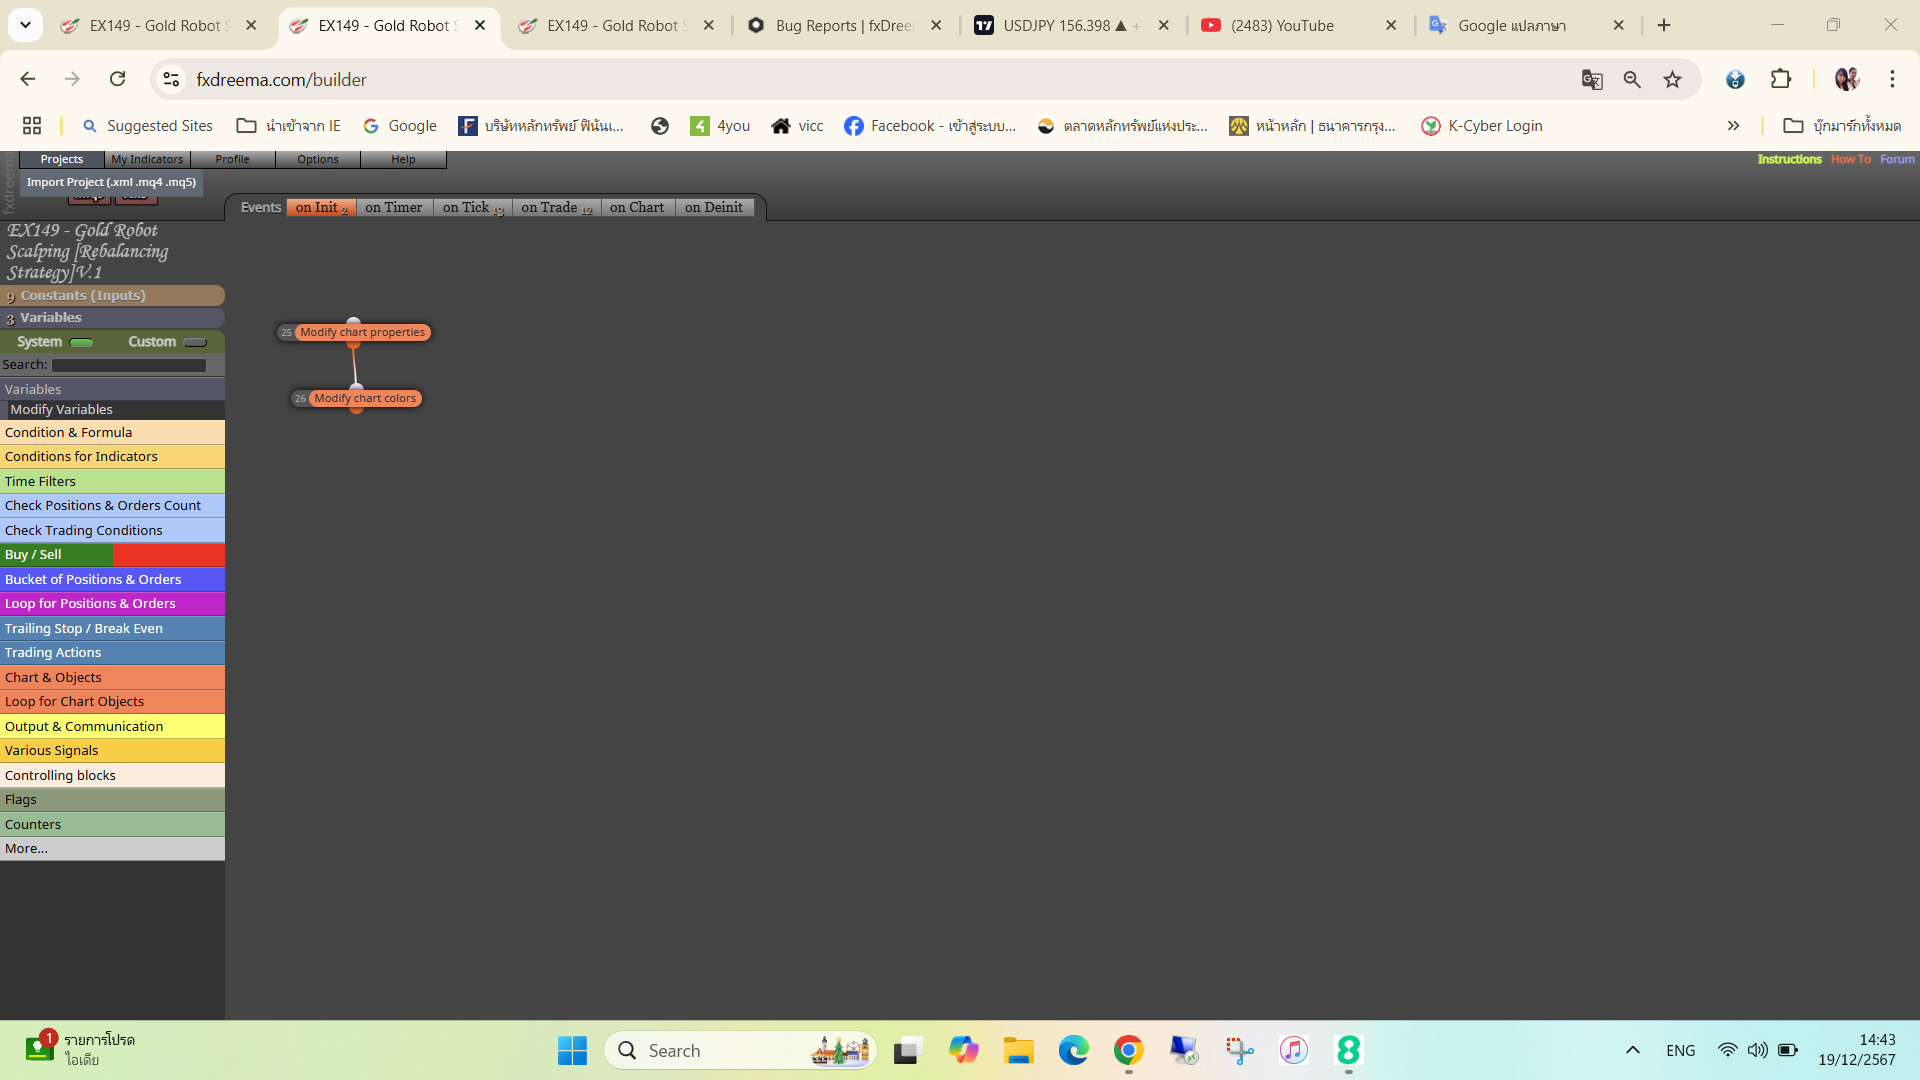Switch to the on Init event tab
The image size is (1920, 1080).
(321, 207)
